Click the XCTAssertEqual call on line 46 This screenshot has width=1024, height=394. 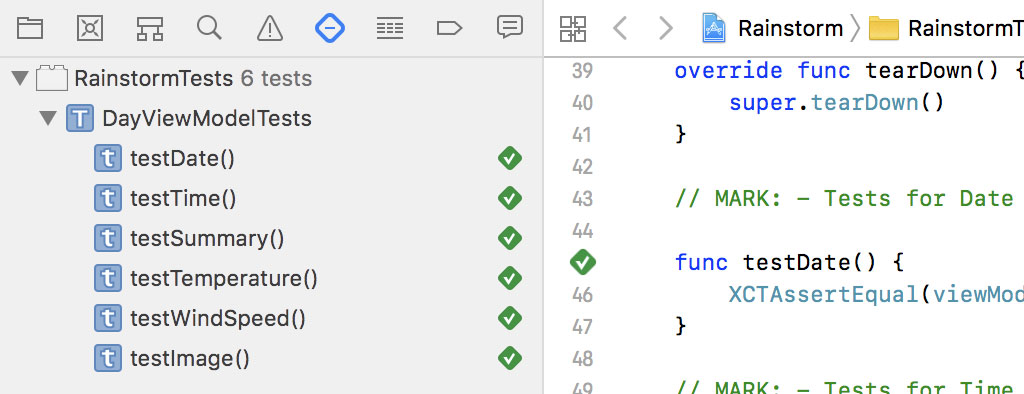(876, 294)
